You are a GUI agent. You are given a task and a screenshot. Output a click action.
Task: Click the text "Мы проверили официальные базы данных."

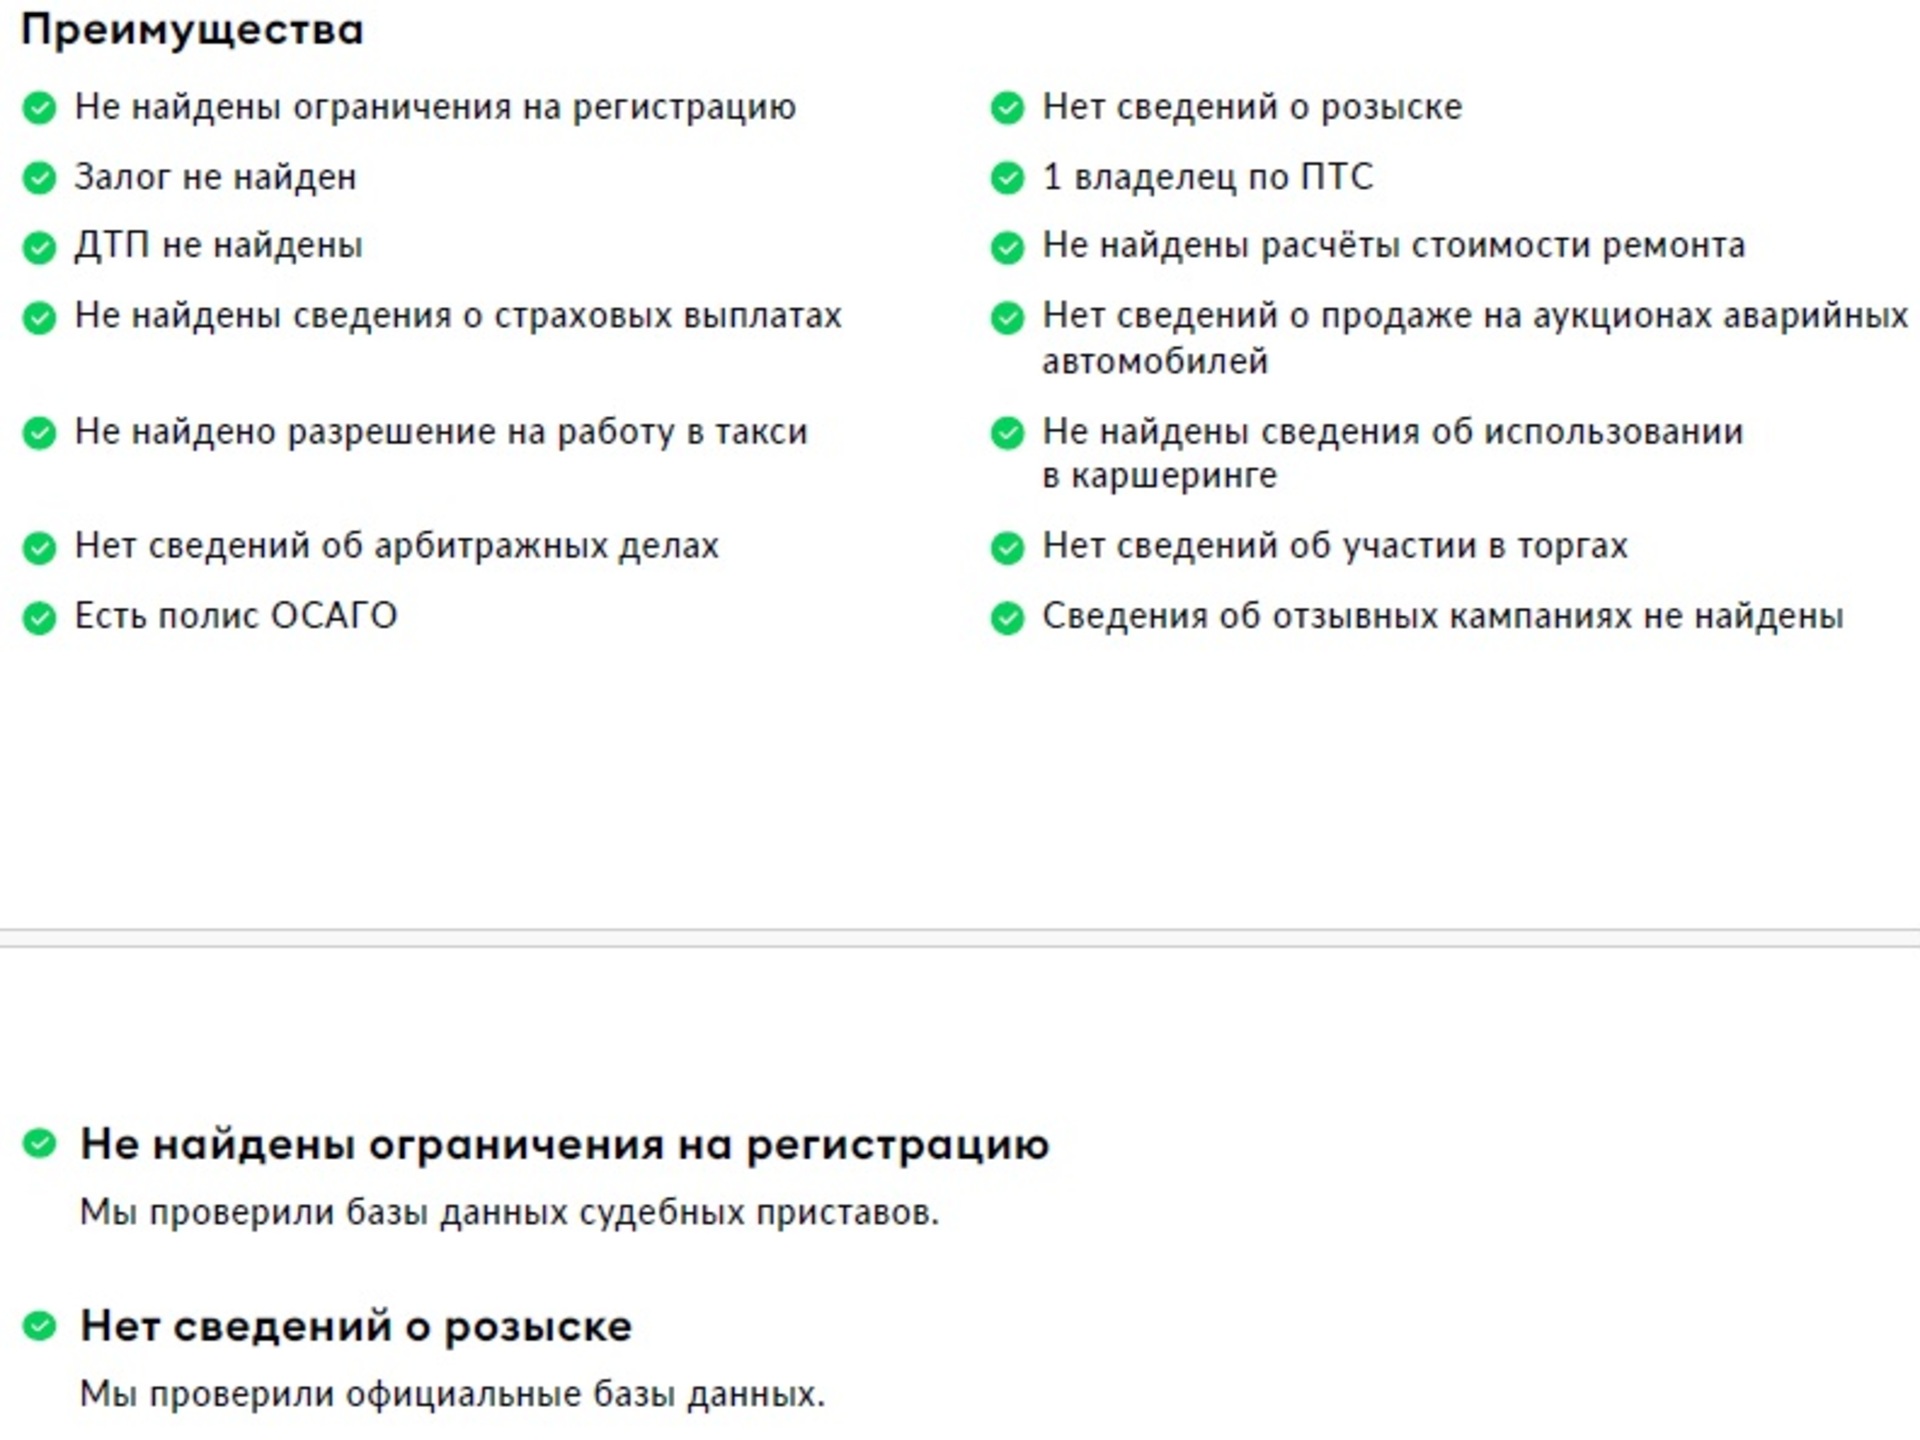(x=453, y=1394)
